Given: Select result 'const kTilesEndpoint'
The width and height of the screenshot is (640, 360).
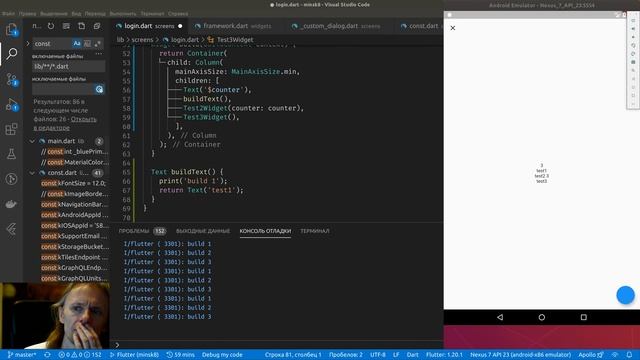Looking at the screenshot, I should coord(74,258).
